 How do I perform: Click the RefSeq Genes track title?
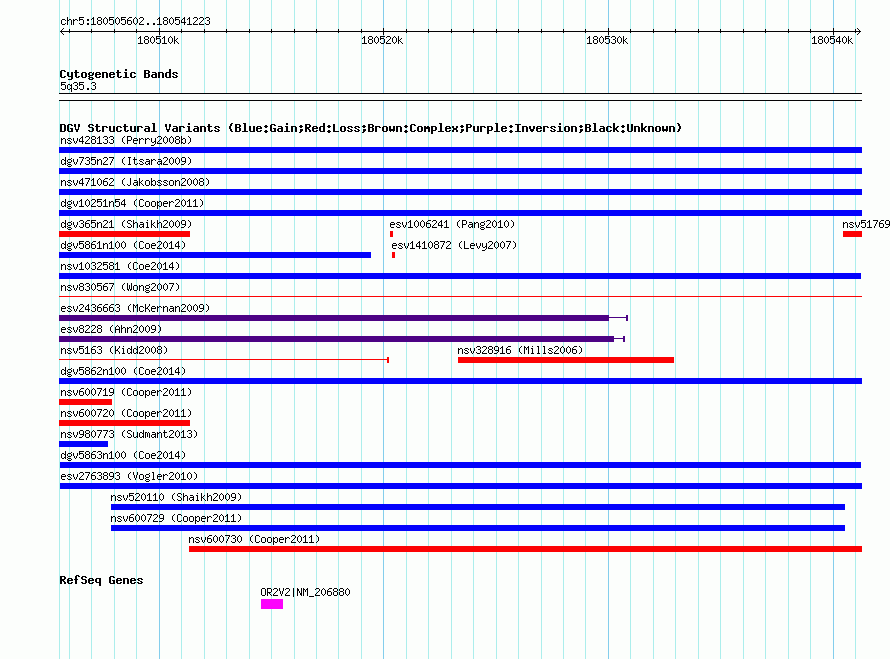pyautogui.click(x=101, y=580)
